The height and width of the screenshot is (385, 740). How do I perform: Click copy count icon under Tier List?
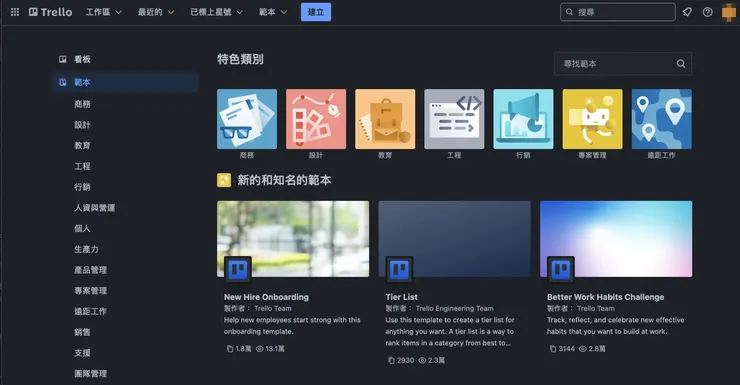point(391,360)
